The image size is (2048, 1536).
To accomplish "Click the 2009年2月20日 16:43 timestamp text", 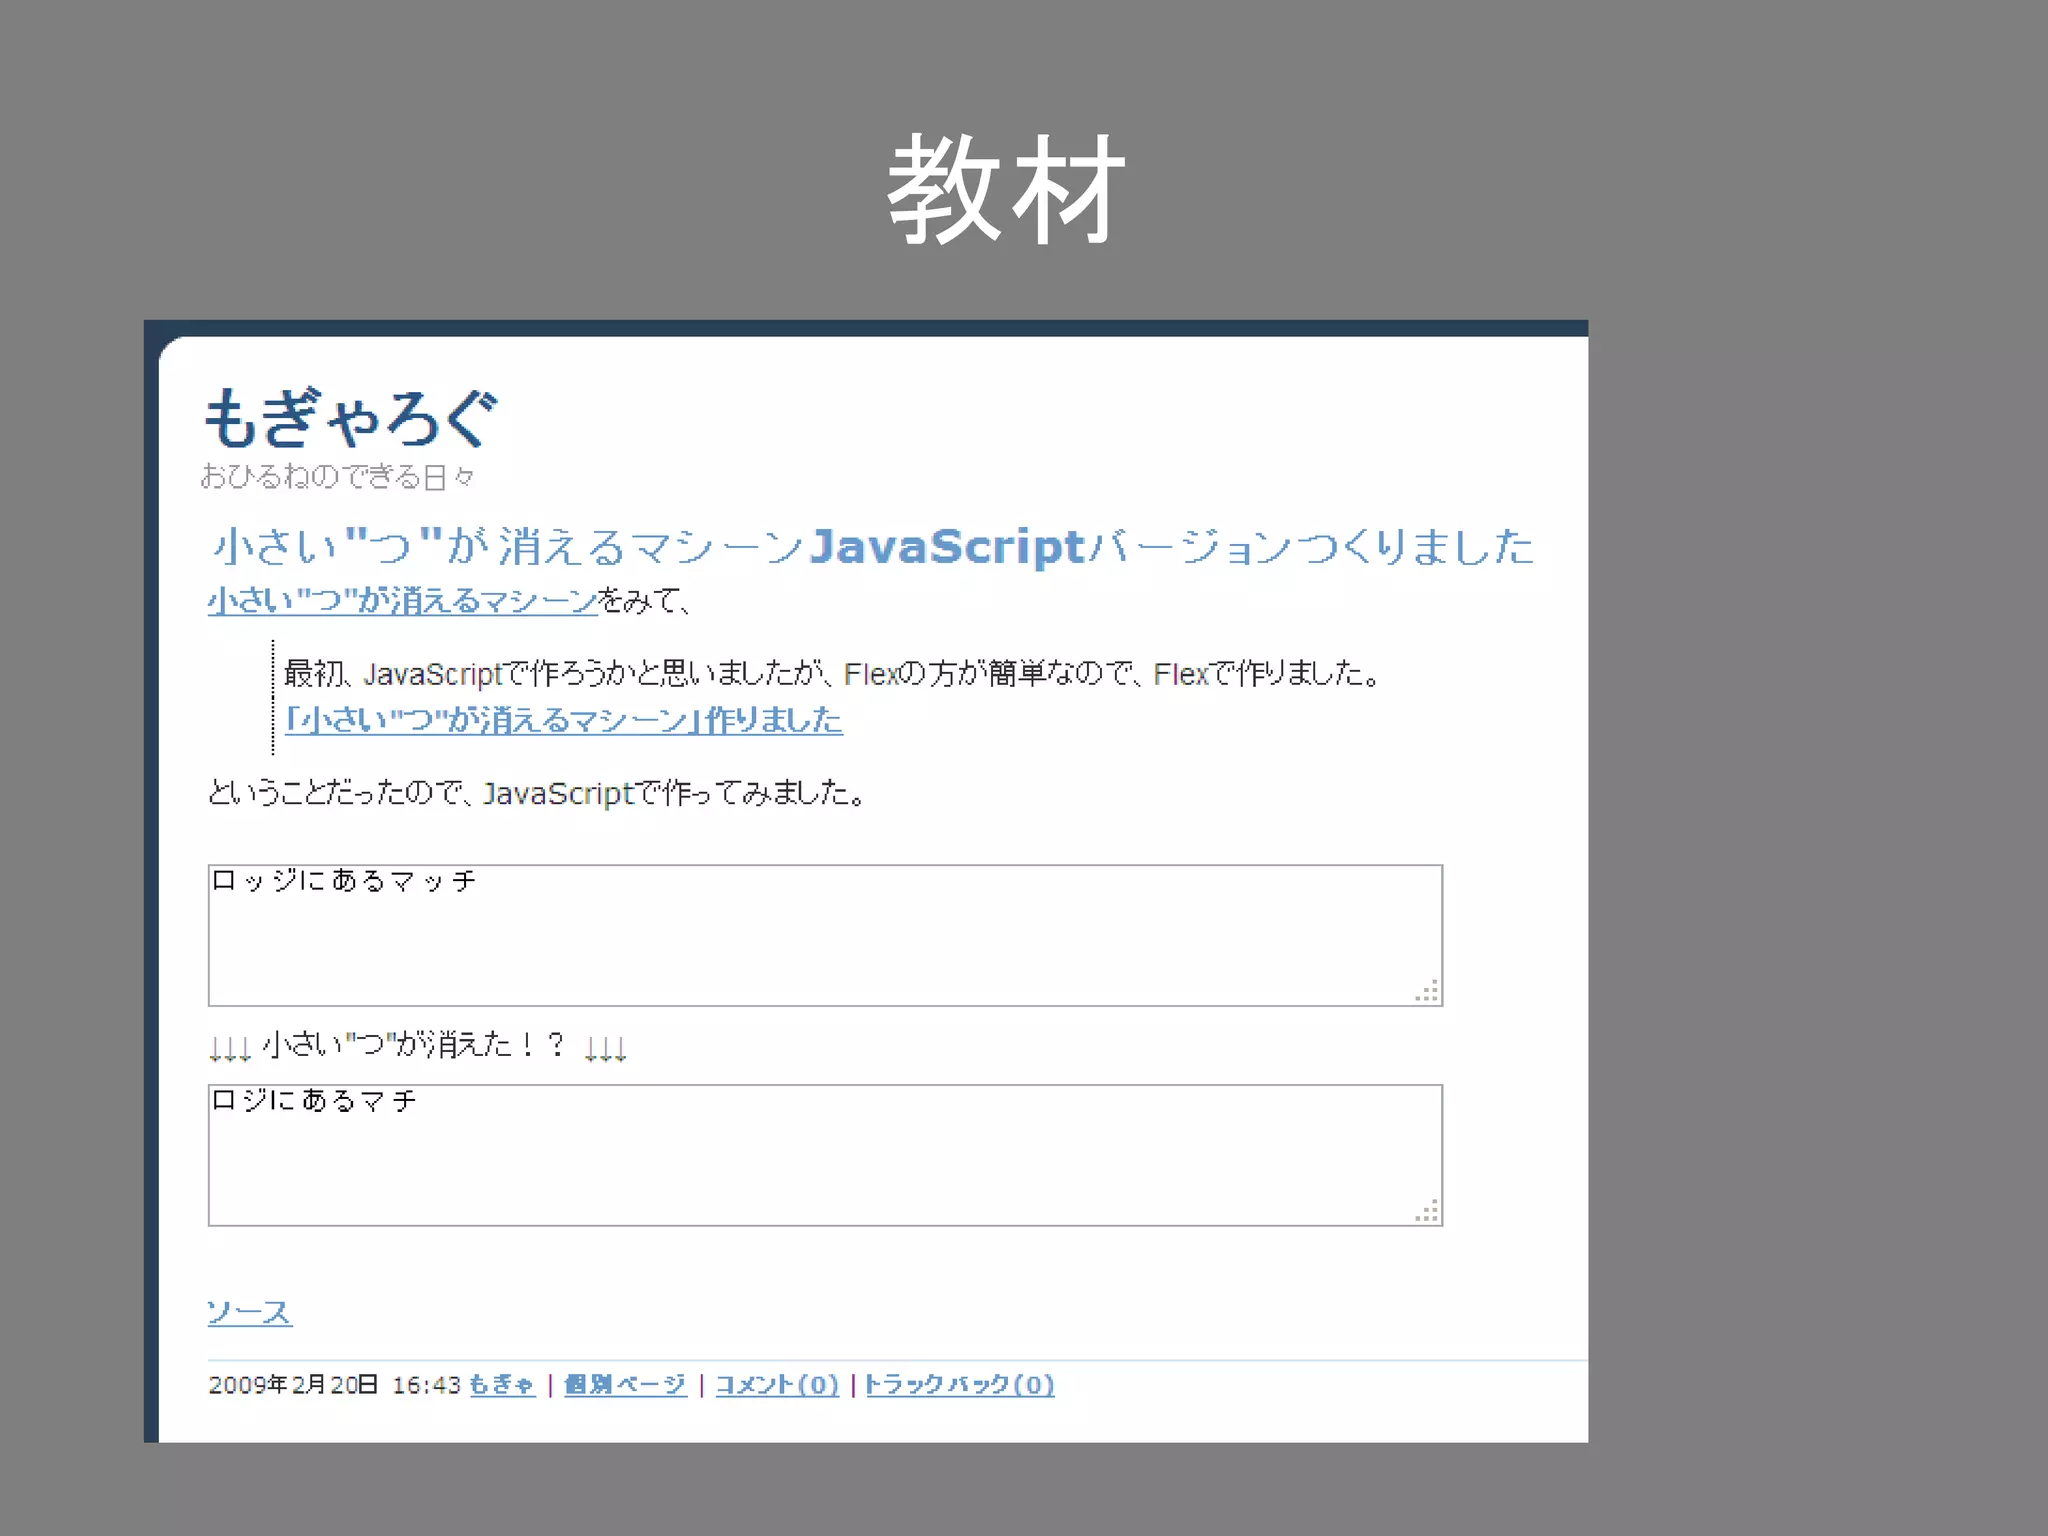I will click(x=334, y=1385).
